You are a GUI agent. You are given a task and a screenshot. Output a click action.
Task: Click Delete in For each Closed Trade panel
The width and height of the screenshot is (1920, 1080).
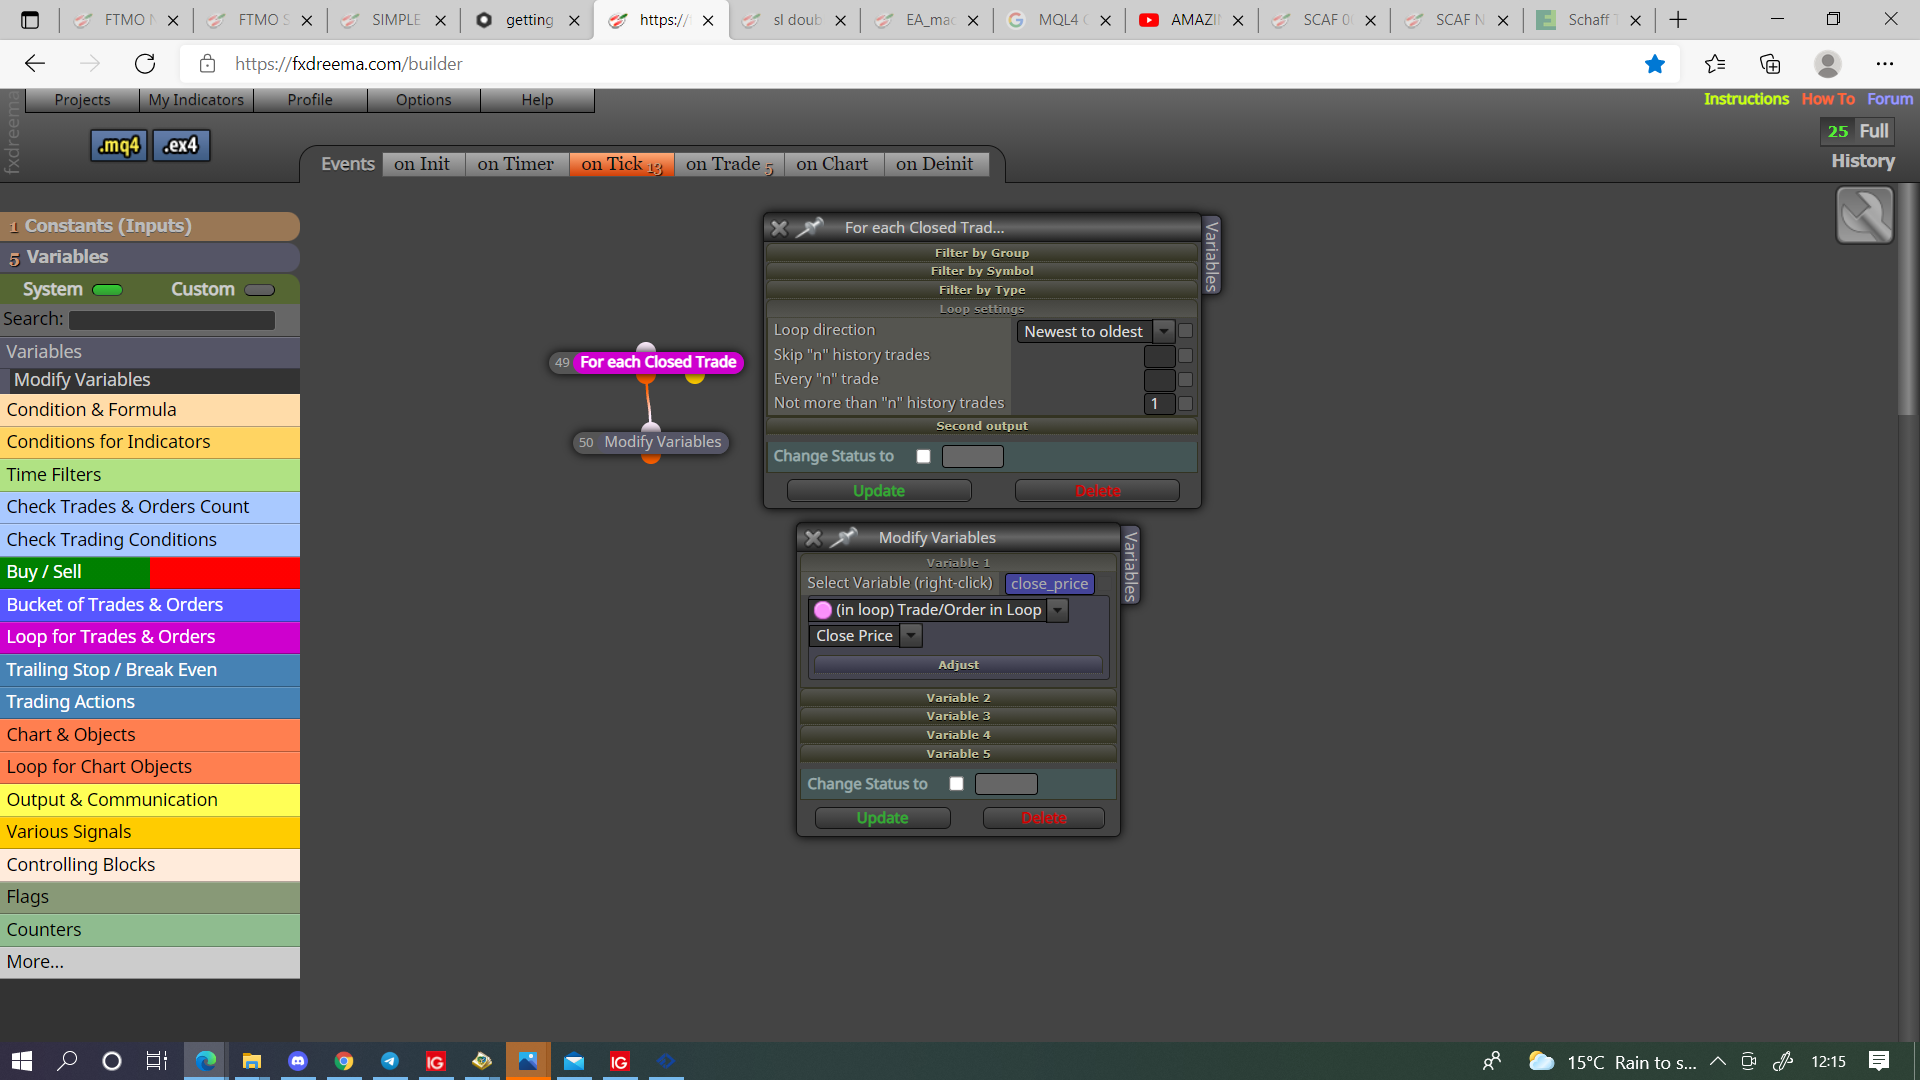tap(1097, 491)
